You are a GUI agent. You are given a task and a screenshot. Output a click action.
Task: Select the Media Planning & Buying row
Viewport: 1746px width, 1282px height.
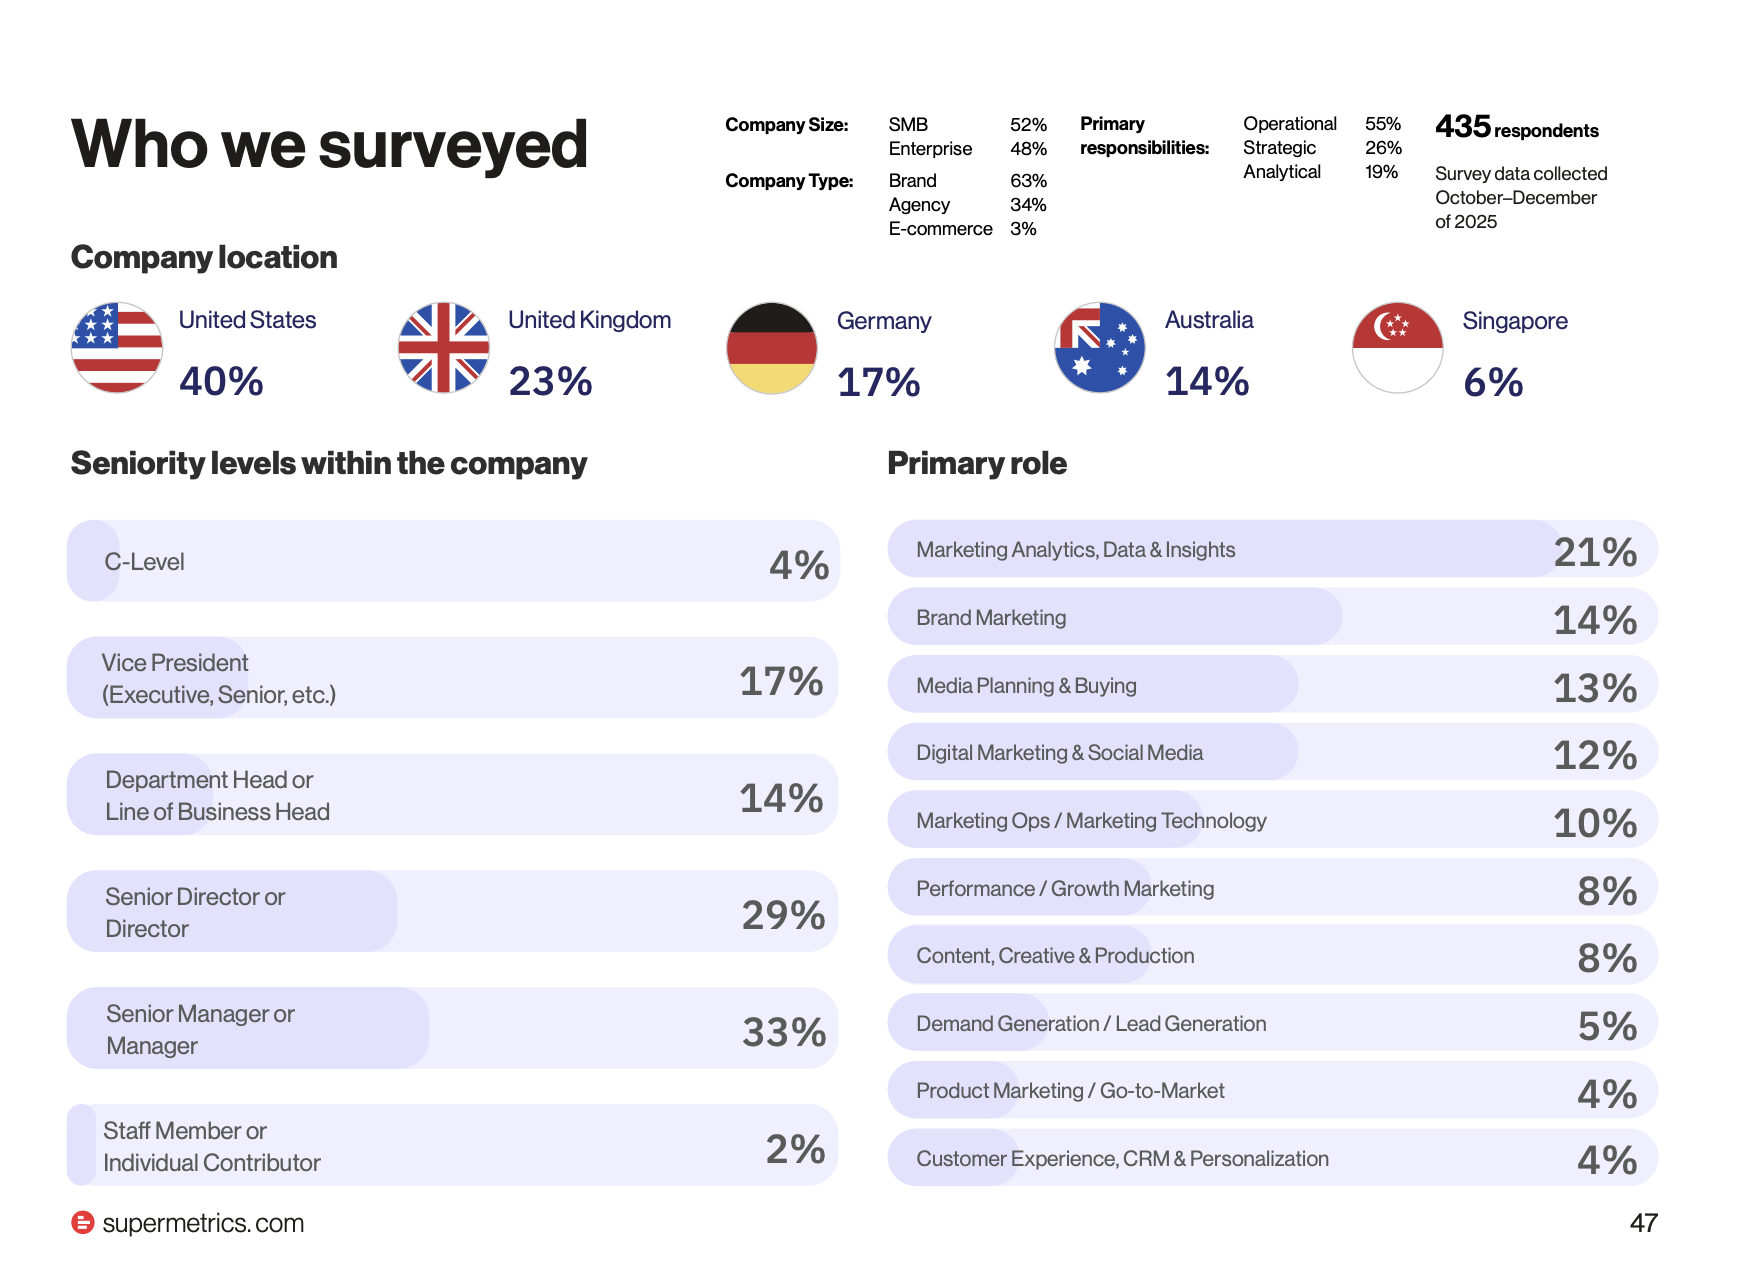pyautogui.click(x=1273, y=685)
